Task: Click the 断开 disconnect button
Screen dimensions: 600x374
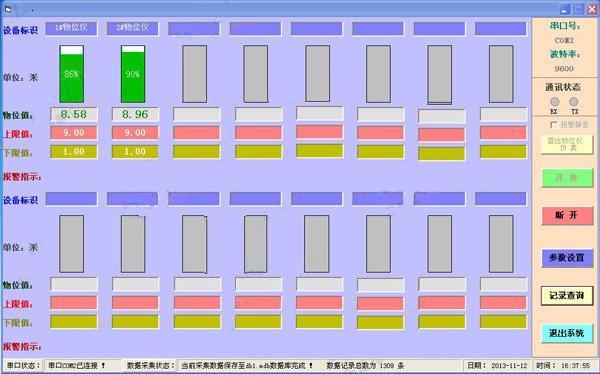Action: (567, 216)
